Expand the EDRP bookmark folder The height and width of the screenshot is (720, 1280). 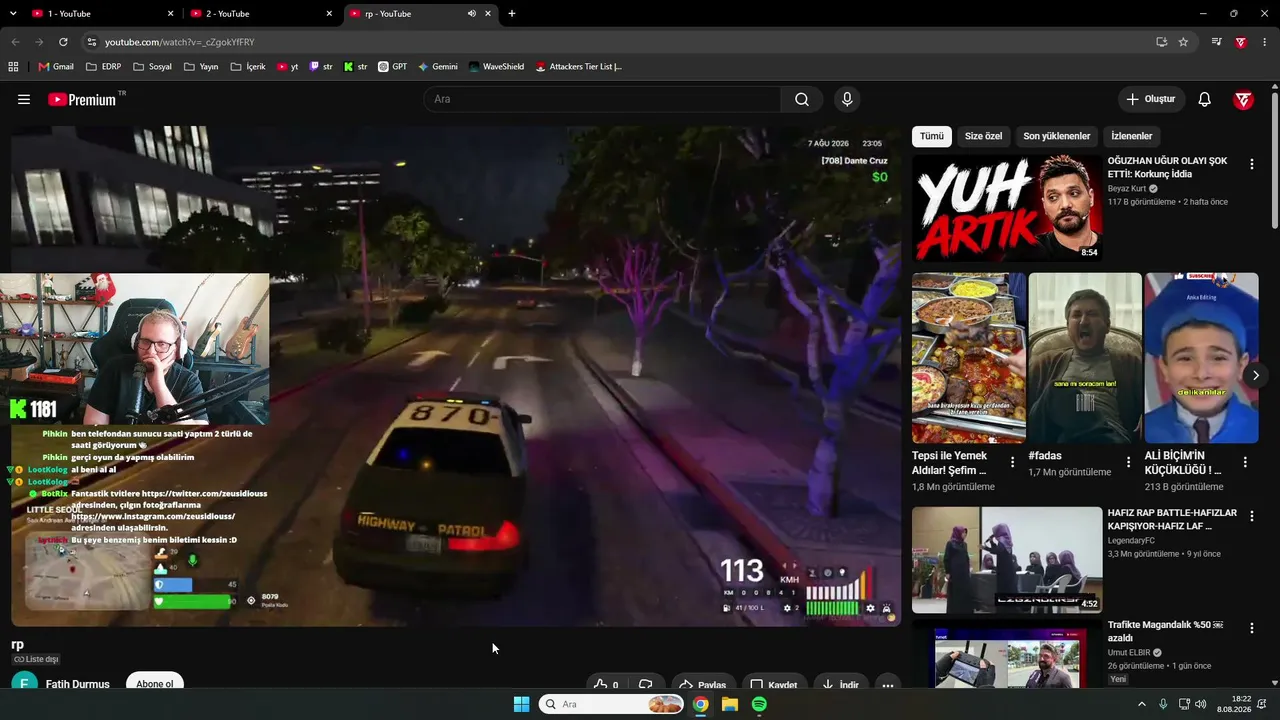(x=104, y=67)
